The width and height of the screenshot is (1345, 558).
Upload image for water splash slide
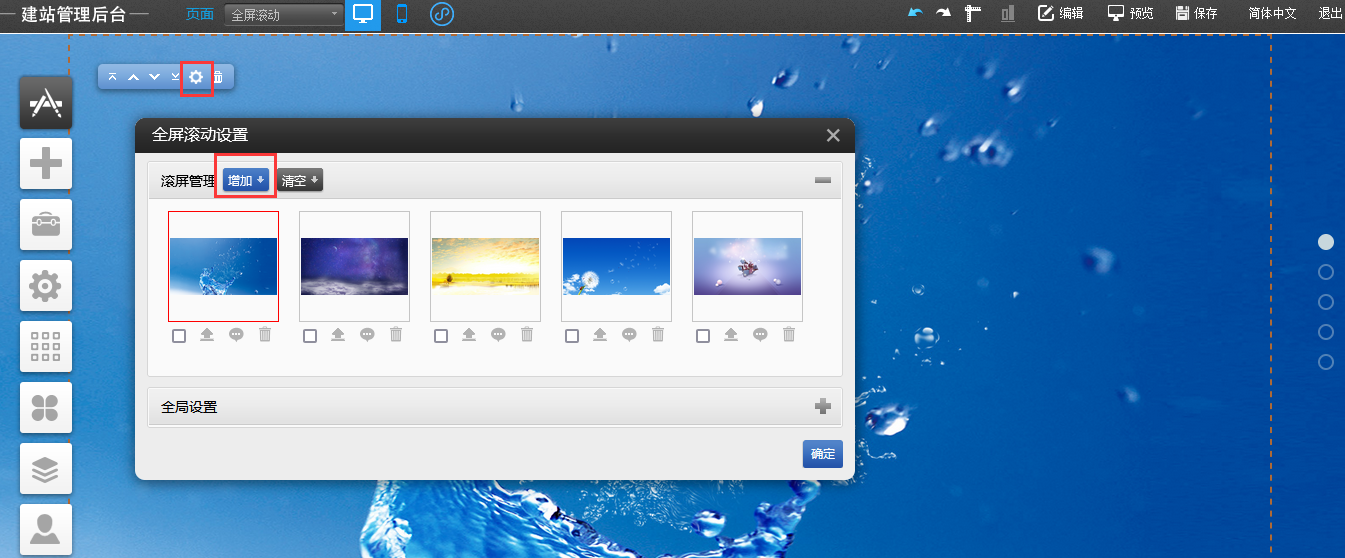(207, 335)
